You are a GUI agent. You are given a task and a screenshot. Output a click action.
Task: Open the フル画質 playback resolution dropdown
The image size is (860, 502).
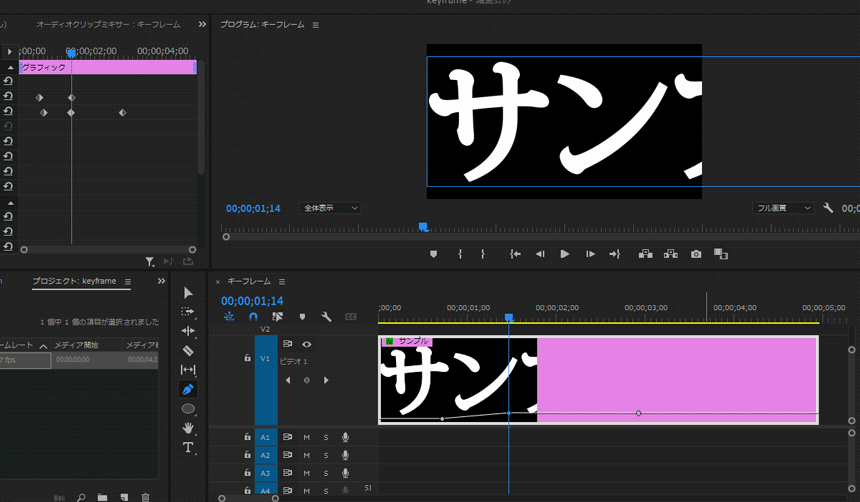782,208
